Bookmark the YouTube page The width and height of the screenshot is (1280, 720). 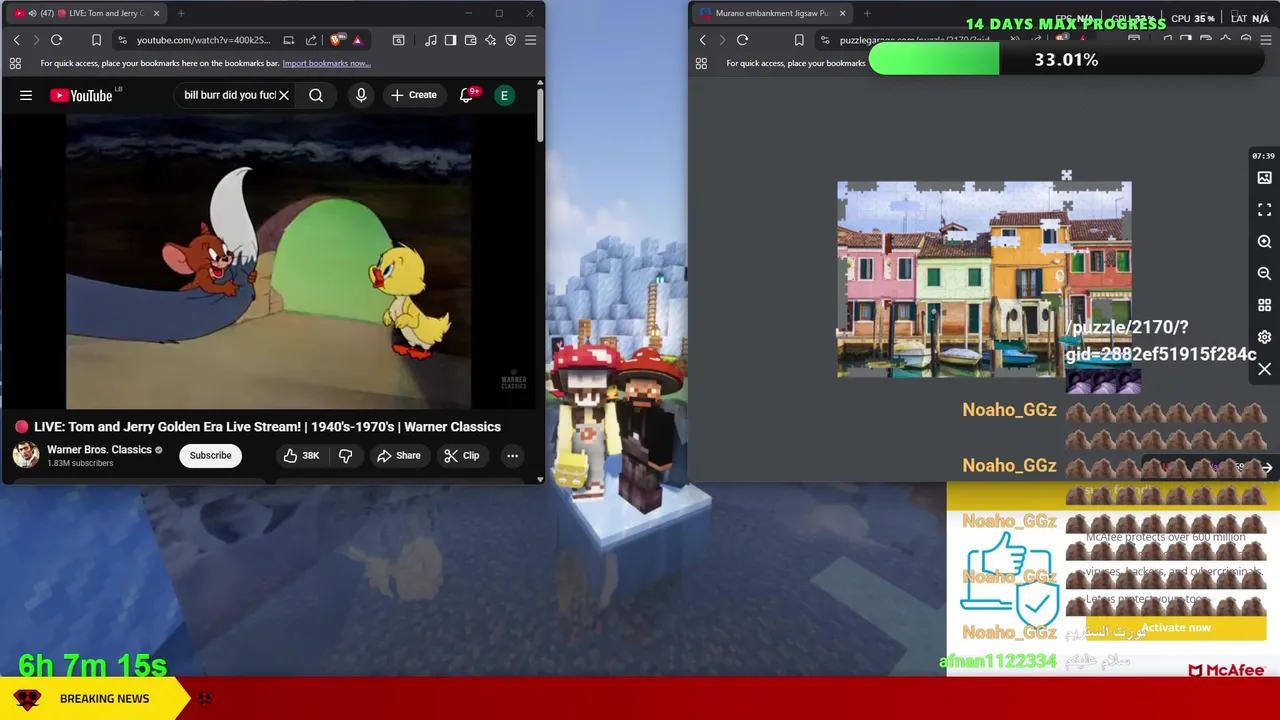tap(96, 40)
